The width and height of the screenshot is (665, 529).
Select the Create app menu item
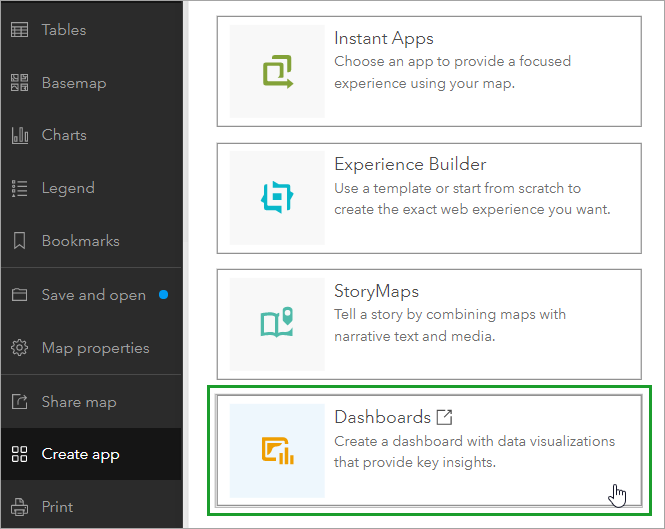pos(92,454)
